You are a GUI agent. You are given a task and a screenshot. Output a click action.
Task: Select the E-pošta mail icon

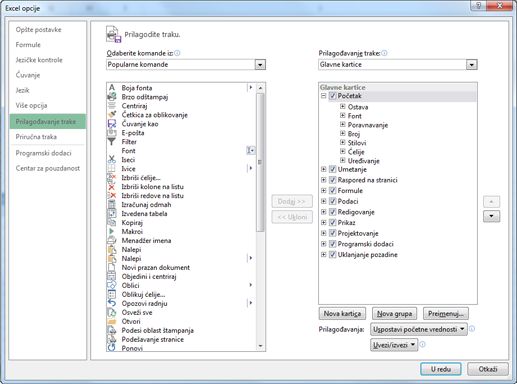112,133
